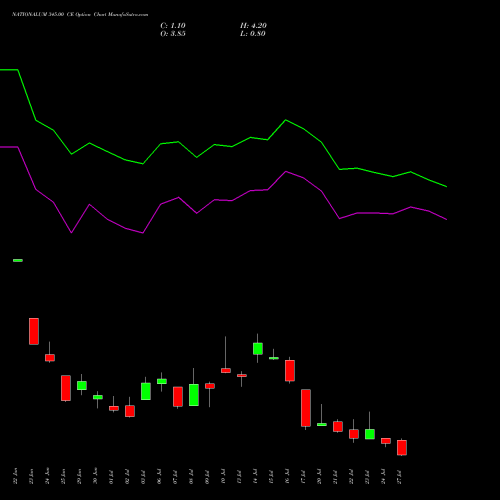Click the 30 Jun date label
Viewport: 500px width, 500px height.
[x=95, y=476]
